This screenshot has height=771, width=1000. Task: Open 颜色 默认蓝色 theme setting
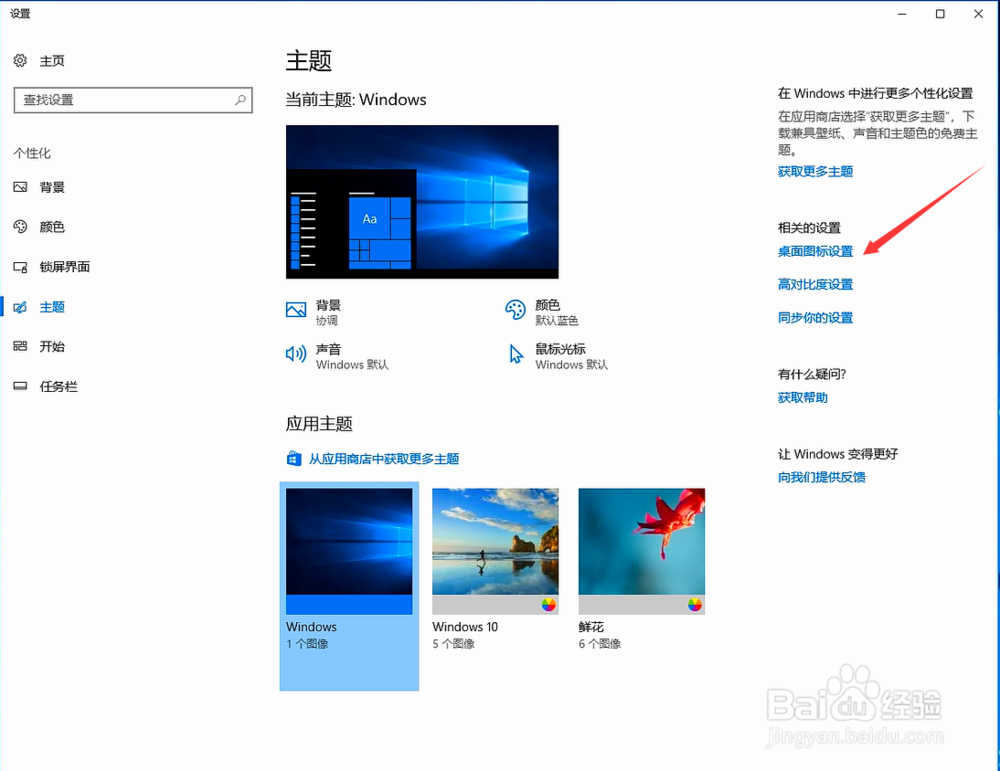click(x=556, y=312)
